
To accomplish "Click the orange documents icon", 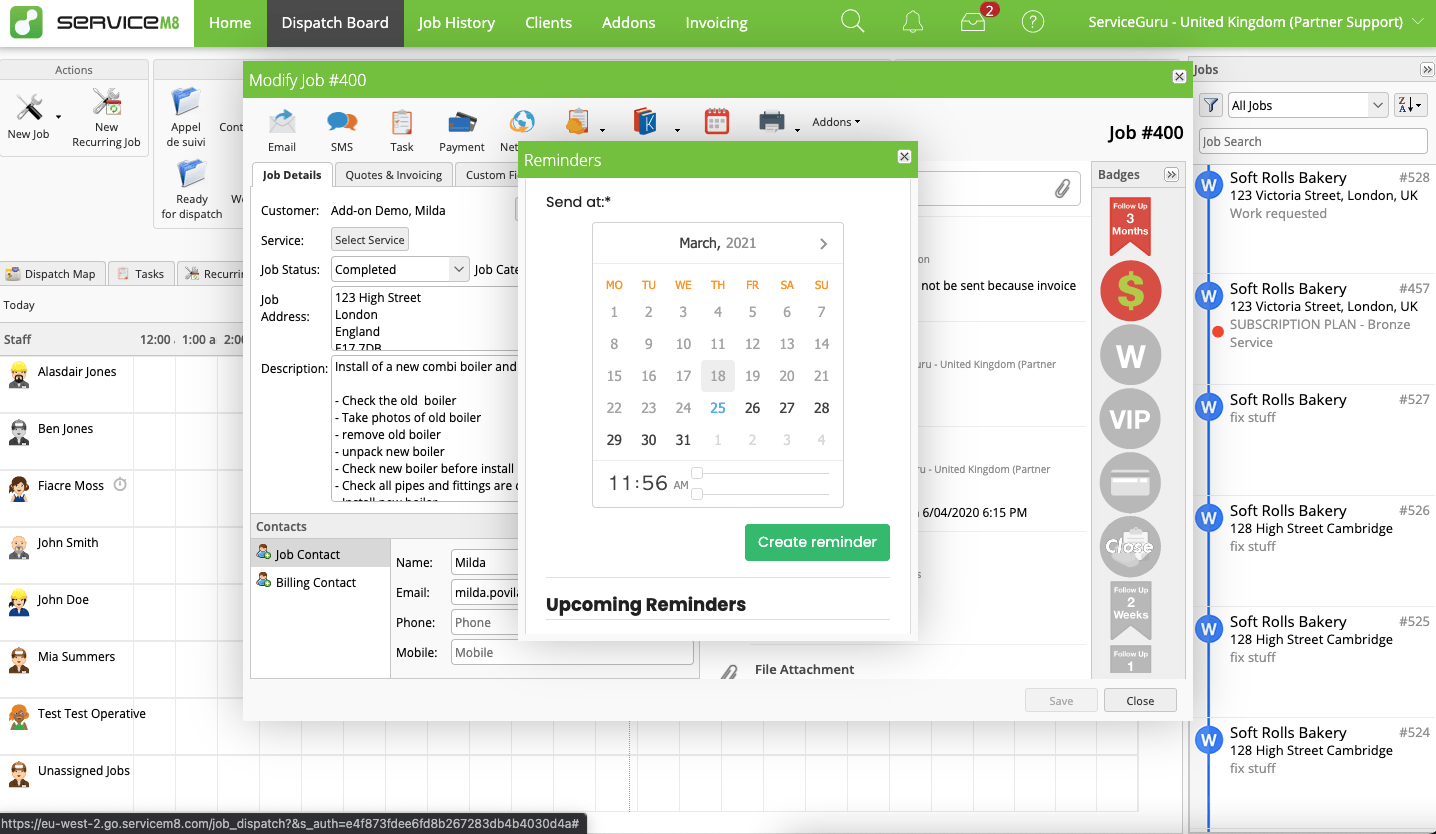I will coord(577,122).
